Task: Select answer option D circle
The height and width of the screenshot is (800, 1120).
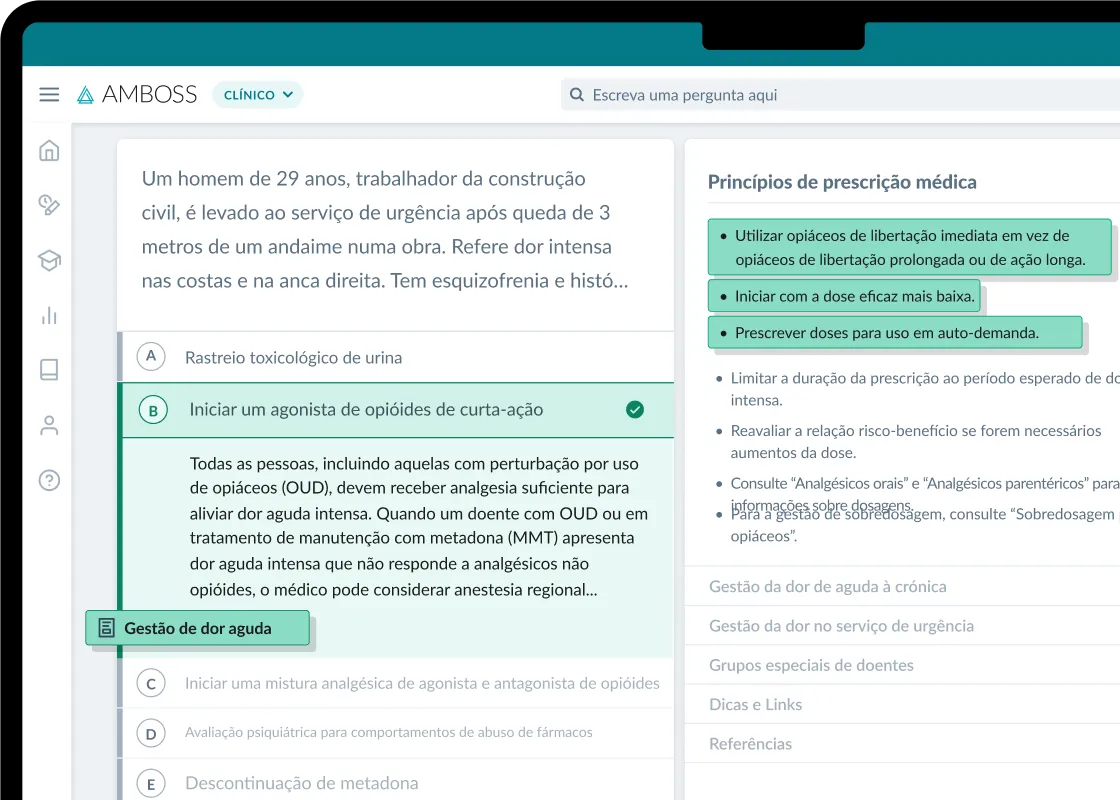Action: coord(151,733)
